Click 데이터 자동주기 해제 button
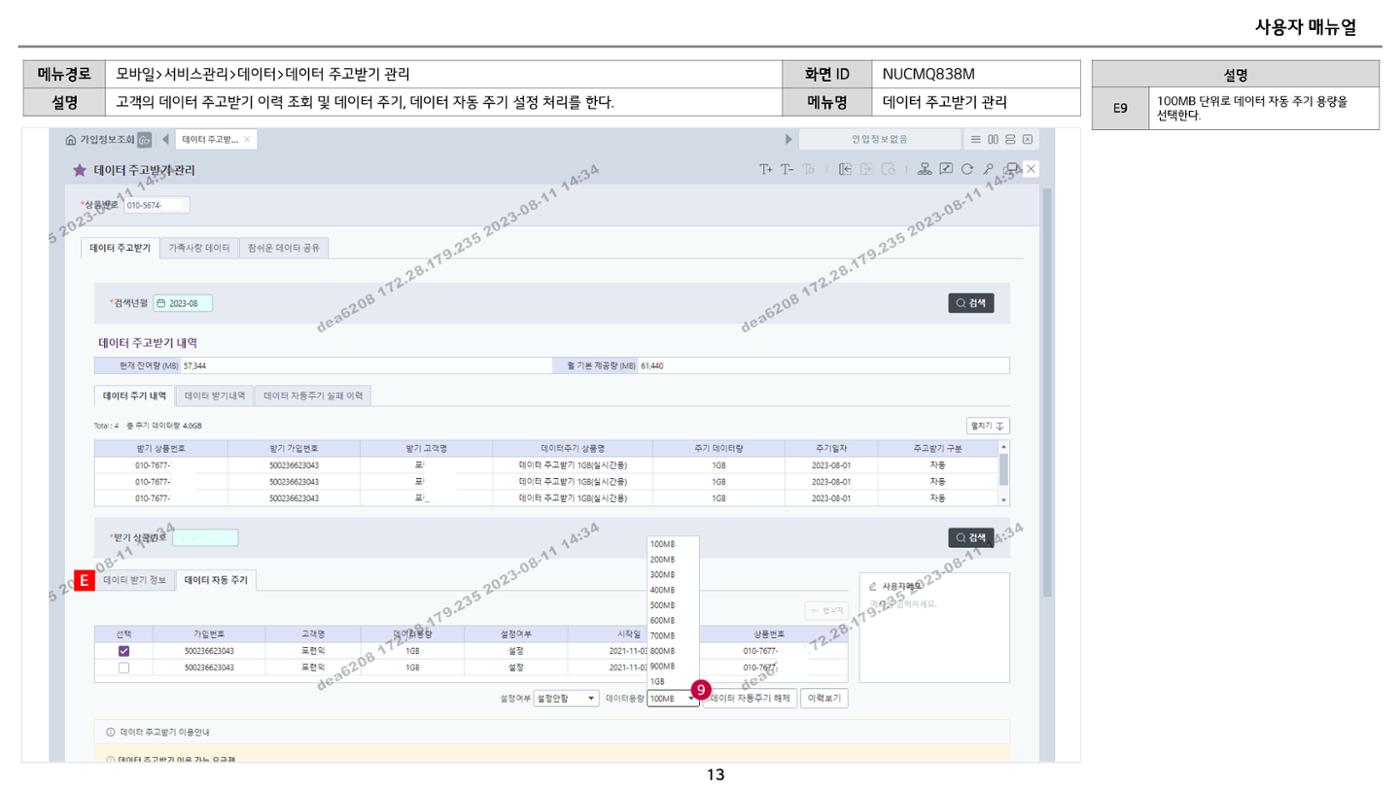Screen dimensions: 1400x788 750,699
